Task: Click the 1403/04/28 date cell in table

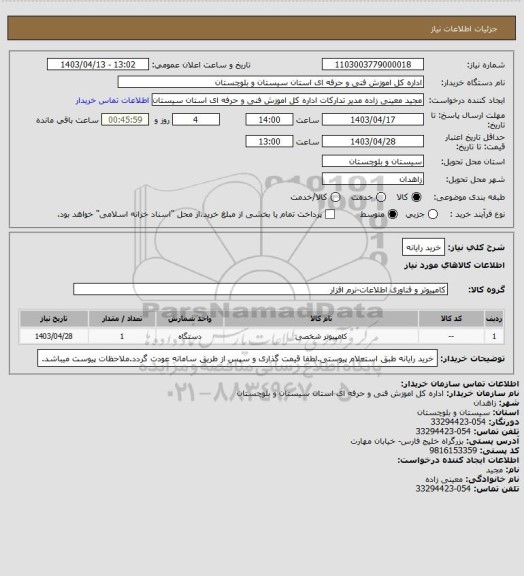Action: (x=54, y=336)
